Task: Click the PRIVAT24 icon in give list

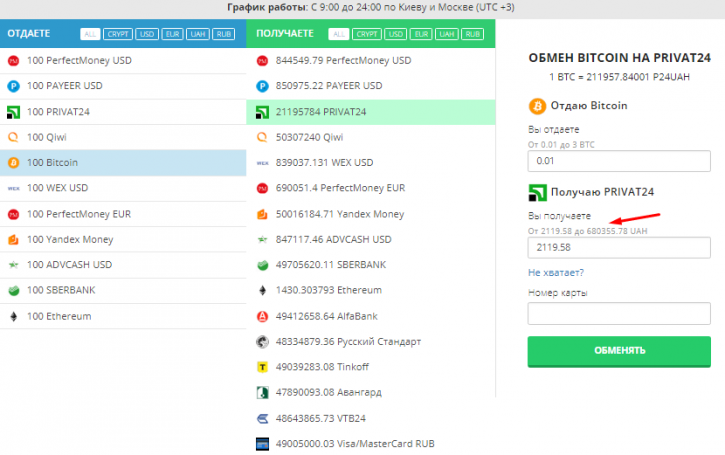Action: pos(13,112)
